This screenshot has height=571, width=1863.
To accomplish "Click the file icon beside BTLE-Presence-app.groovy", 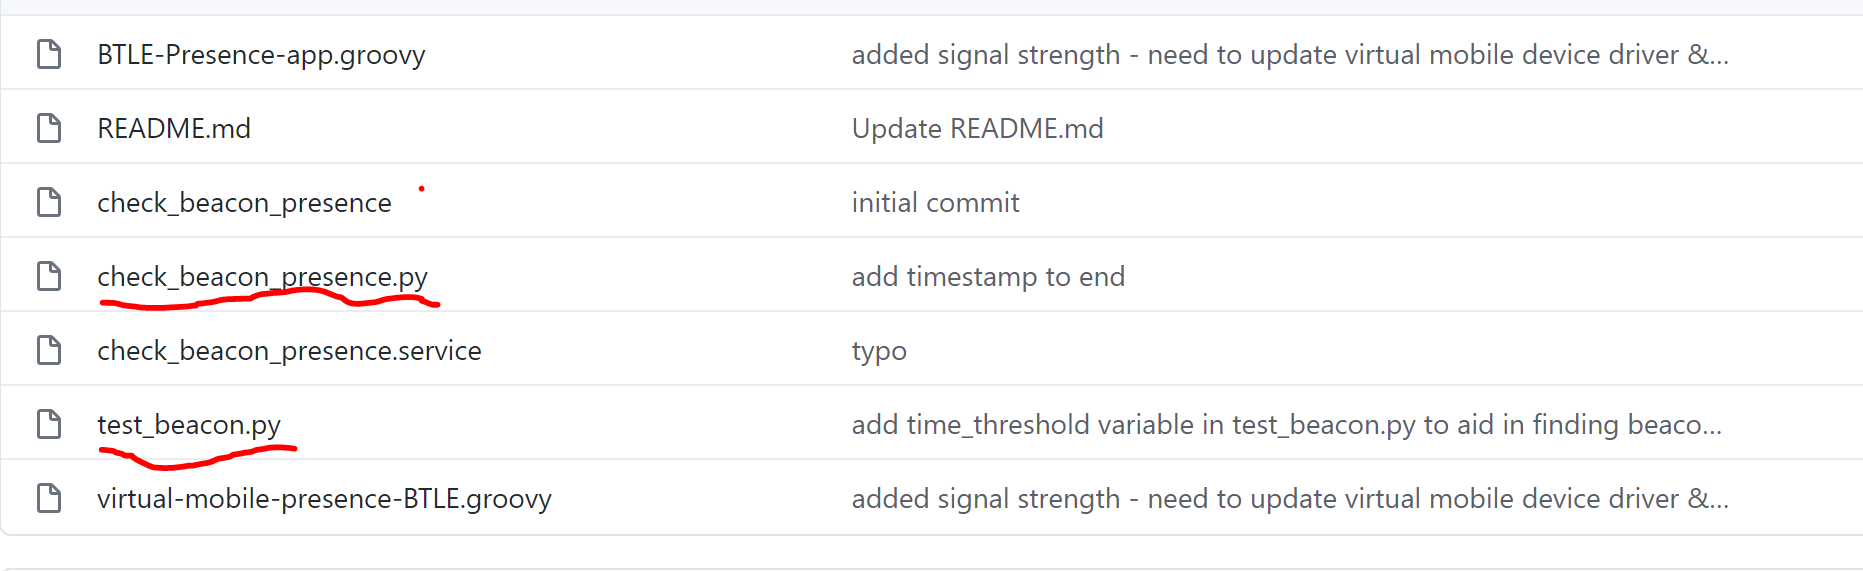I will [x=49, y=54].
